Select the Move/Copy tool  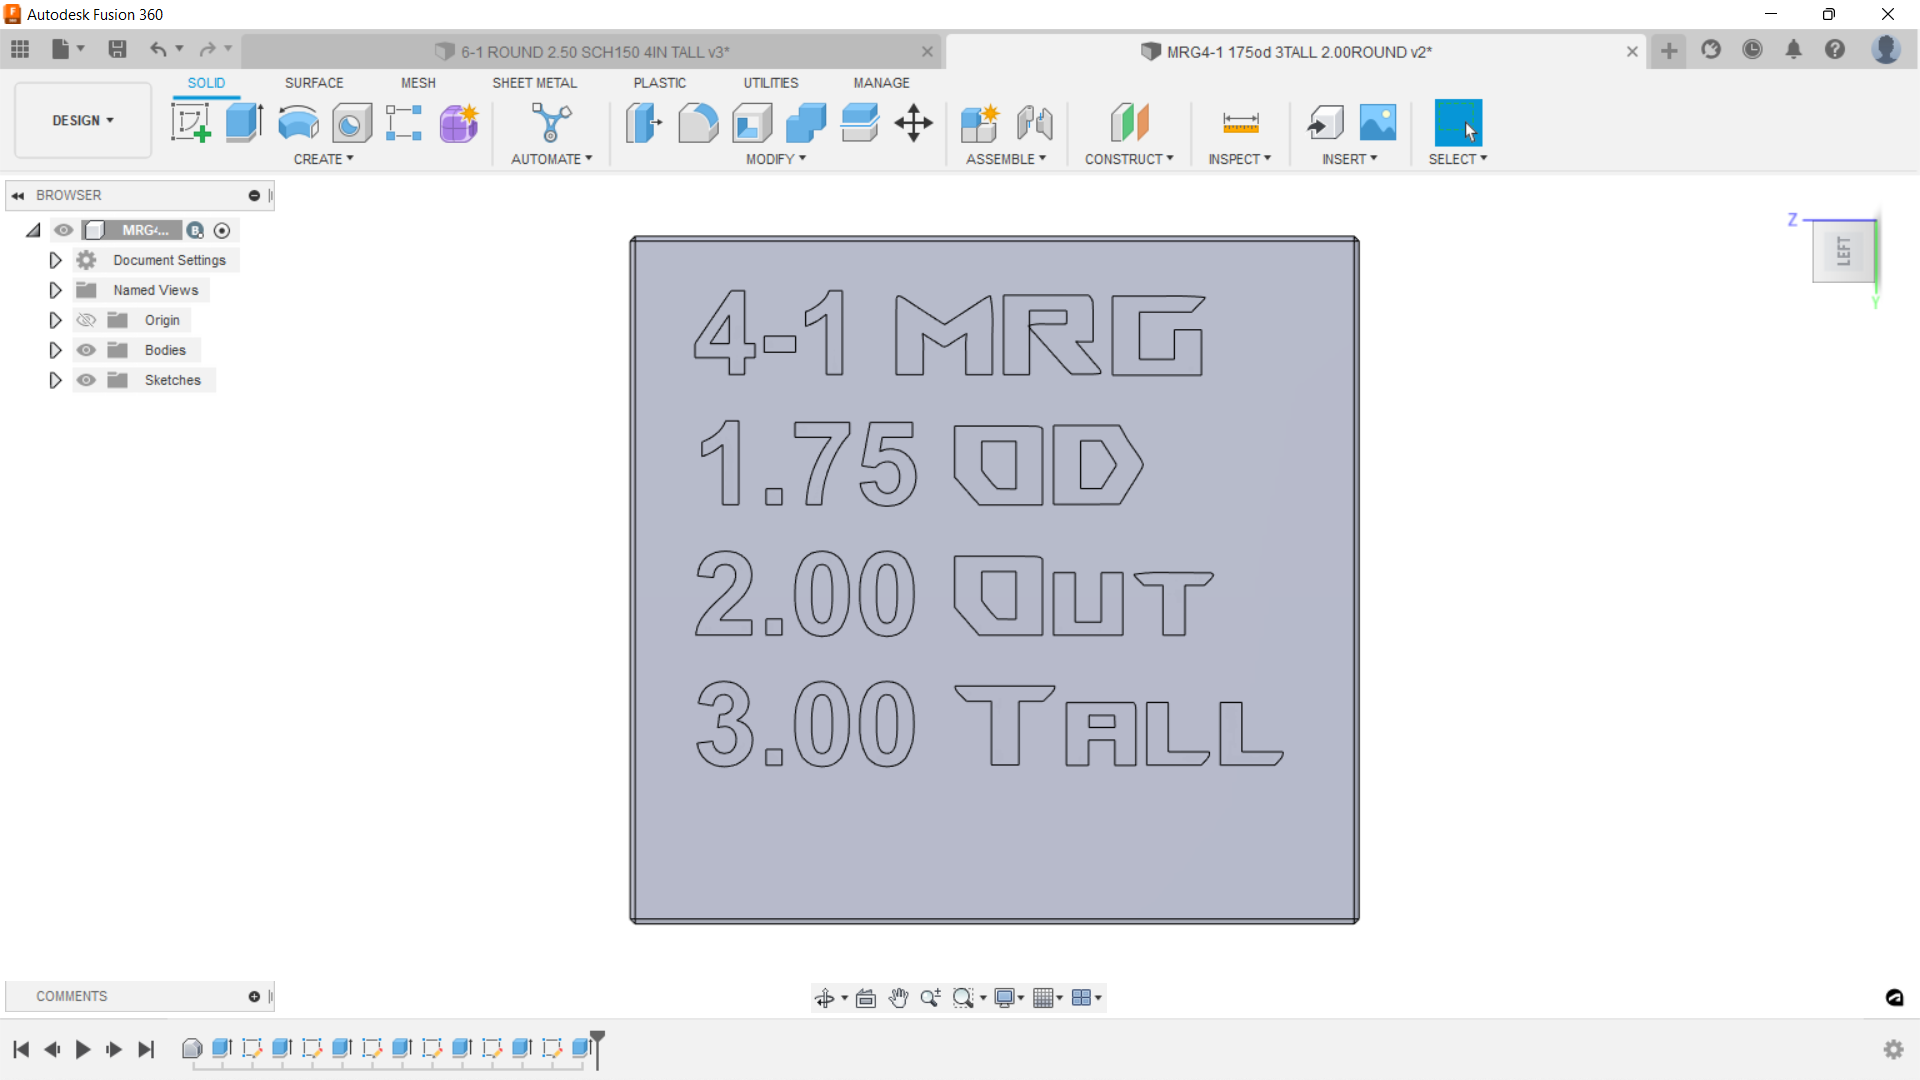[x=913, y=123]
